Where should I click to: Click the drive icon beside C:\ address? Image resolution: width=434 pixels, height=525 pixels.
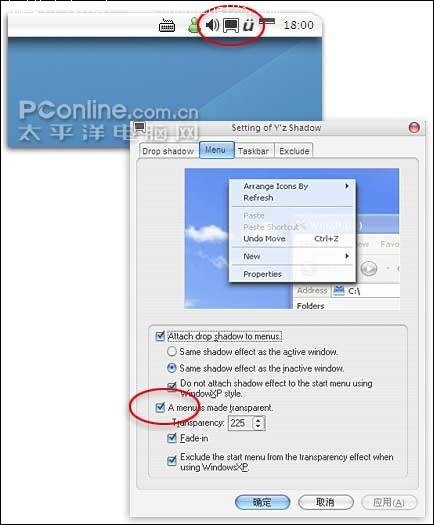[339, 290]
